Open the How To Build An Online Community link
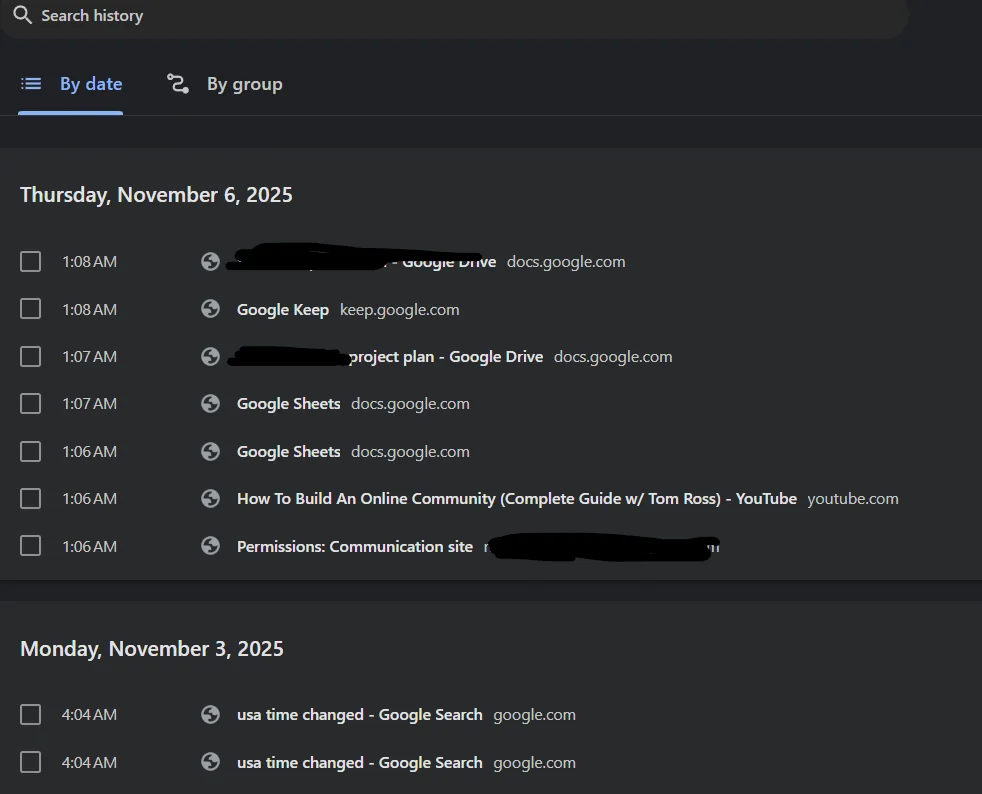This screenshot has height=794, width=982. [x=516, y=498]
